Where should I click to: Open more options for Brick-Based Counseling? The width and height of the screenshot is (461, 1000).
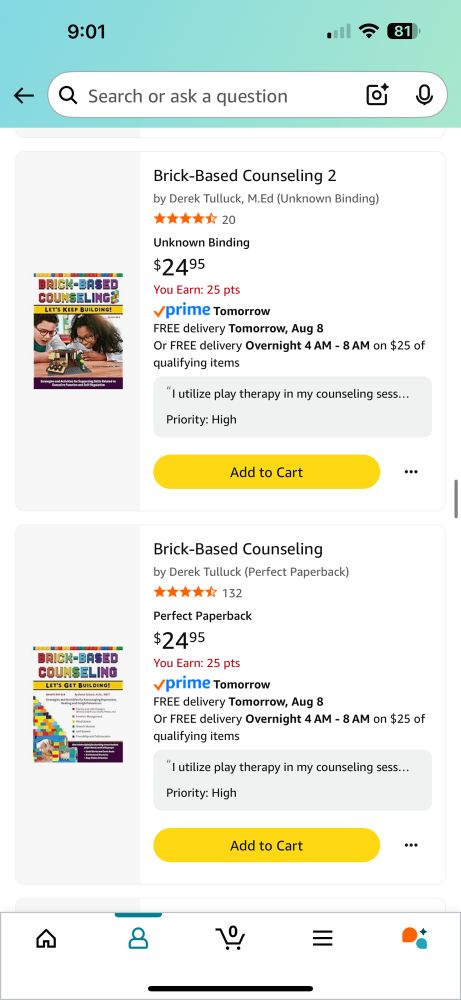point(411,845)
